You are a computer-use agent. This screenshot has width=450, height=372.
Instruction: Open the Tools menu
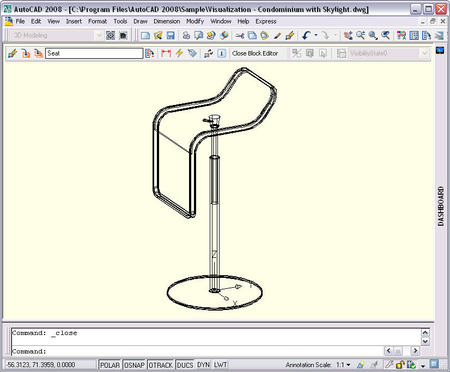[120, 21]
